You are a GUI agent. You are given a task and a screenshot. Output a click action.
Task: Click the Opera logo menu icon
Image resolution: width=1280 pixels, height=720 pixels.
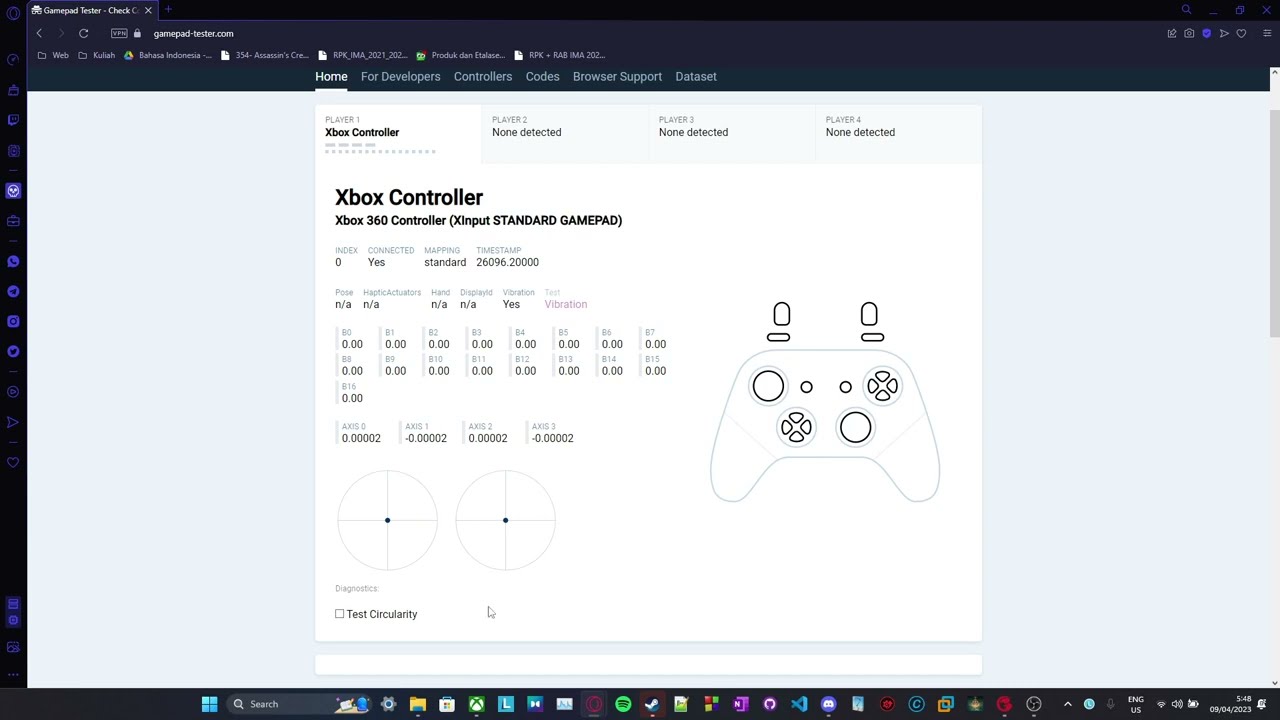[13, 13]
